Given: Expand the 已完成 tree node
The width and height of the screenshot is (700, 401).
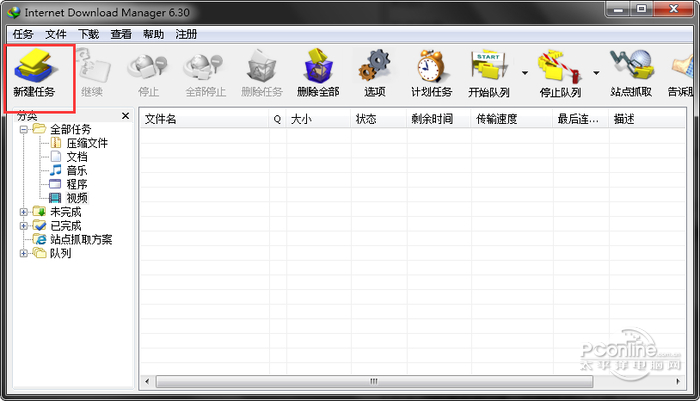Looking at the screenshot, I should click(24, 226).
